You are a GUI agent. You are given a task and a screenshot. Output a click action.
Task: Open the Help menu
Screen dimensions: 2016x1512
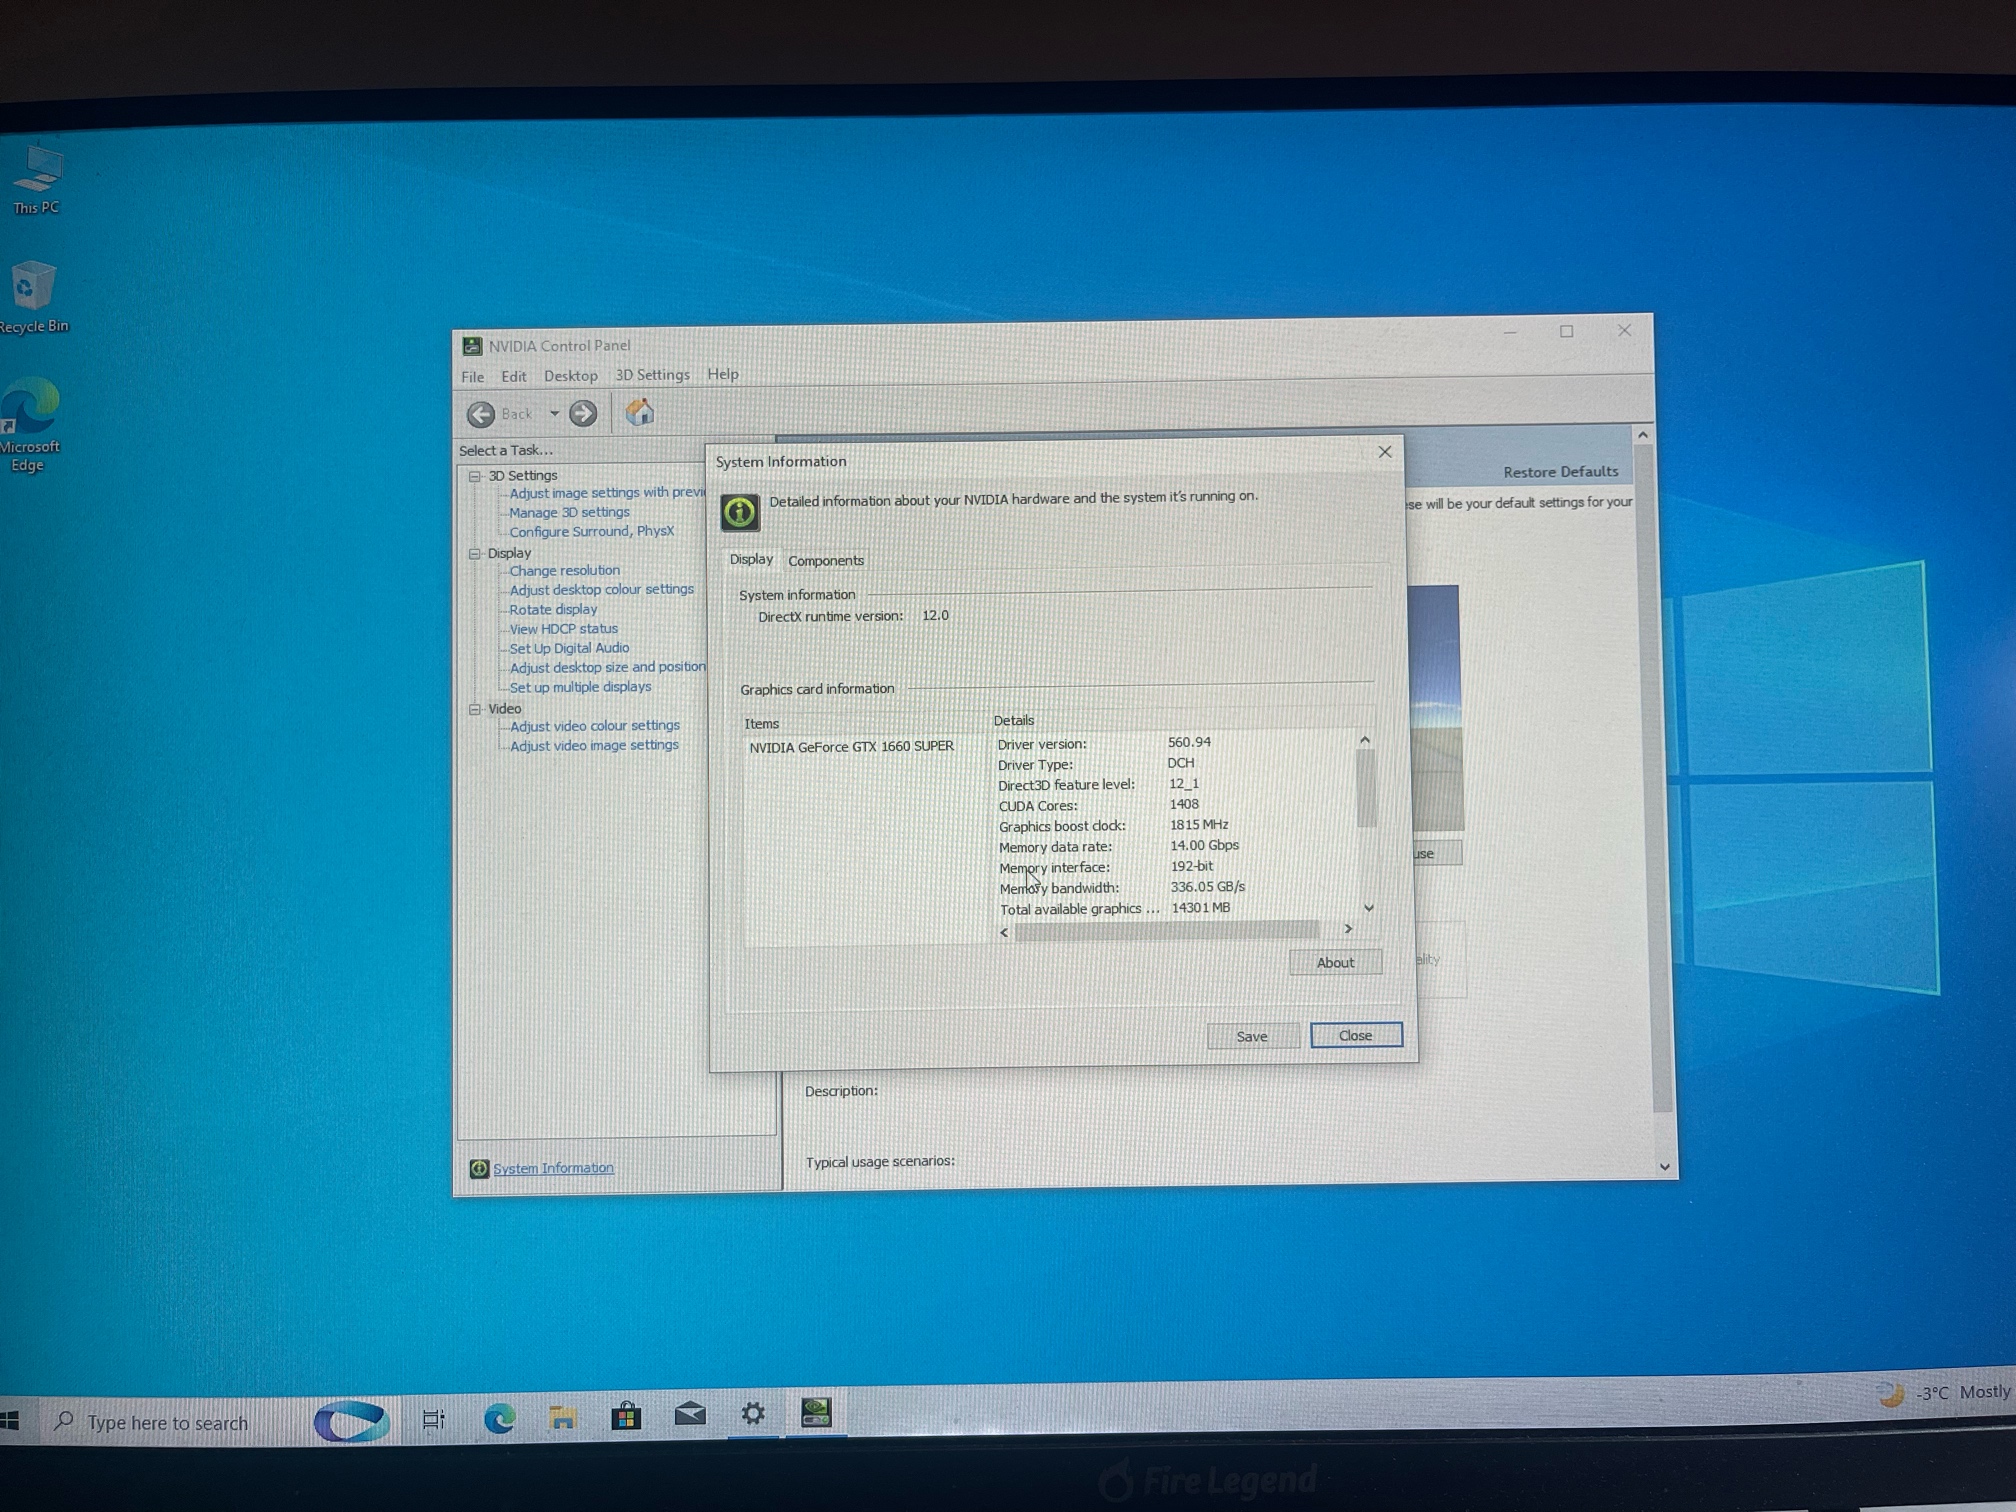[722, 374]
